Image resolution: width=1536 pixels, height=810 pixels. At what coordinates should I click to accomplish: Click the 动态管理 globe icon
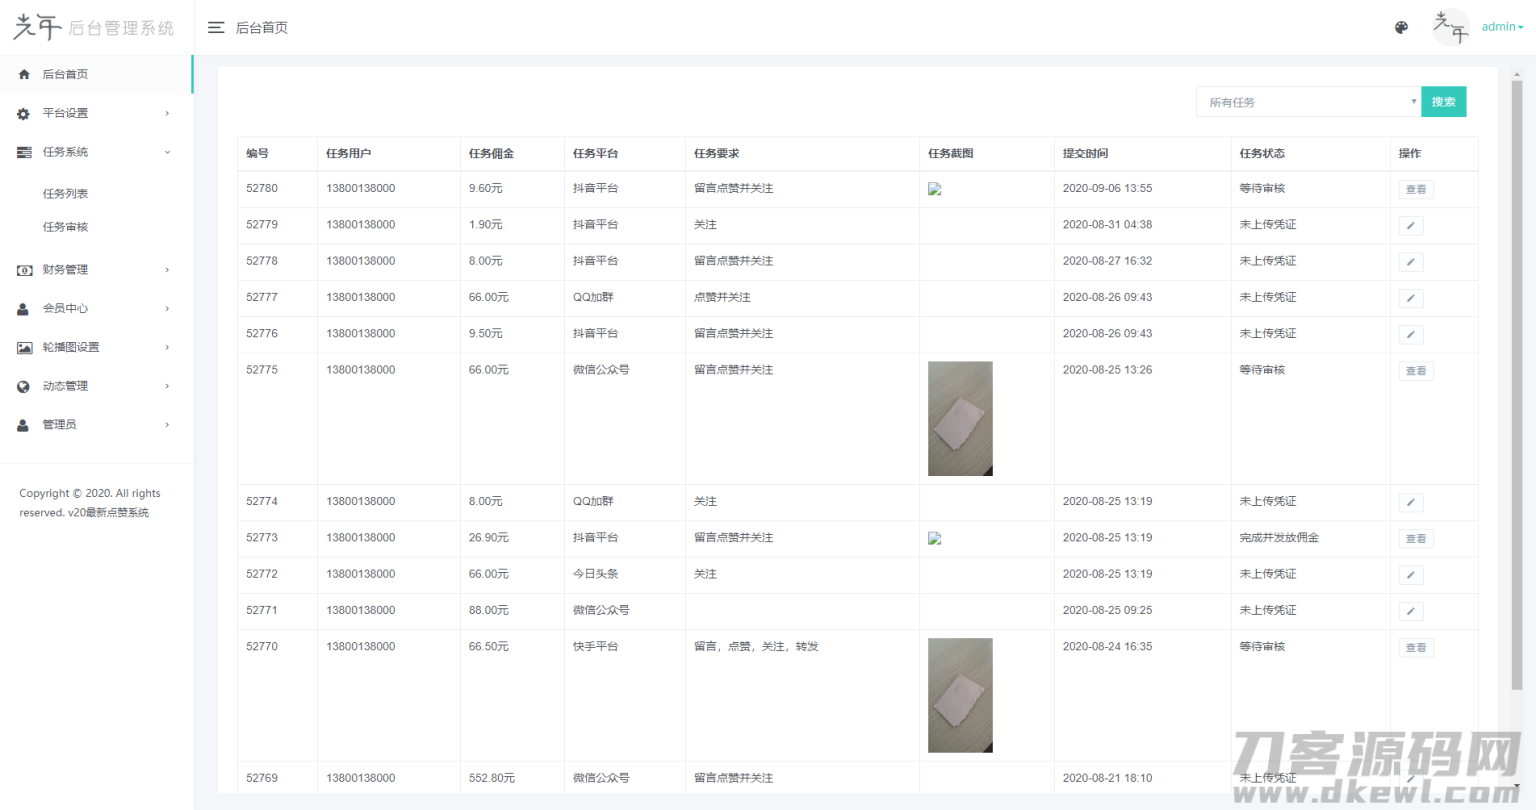(22, 385)
